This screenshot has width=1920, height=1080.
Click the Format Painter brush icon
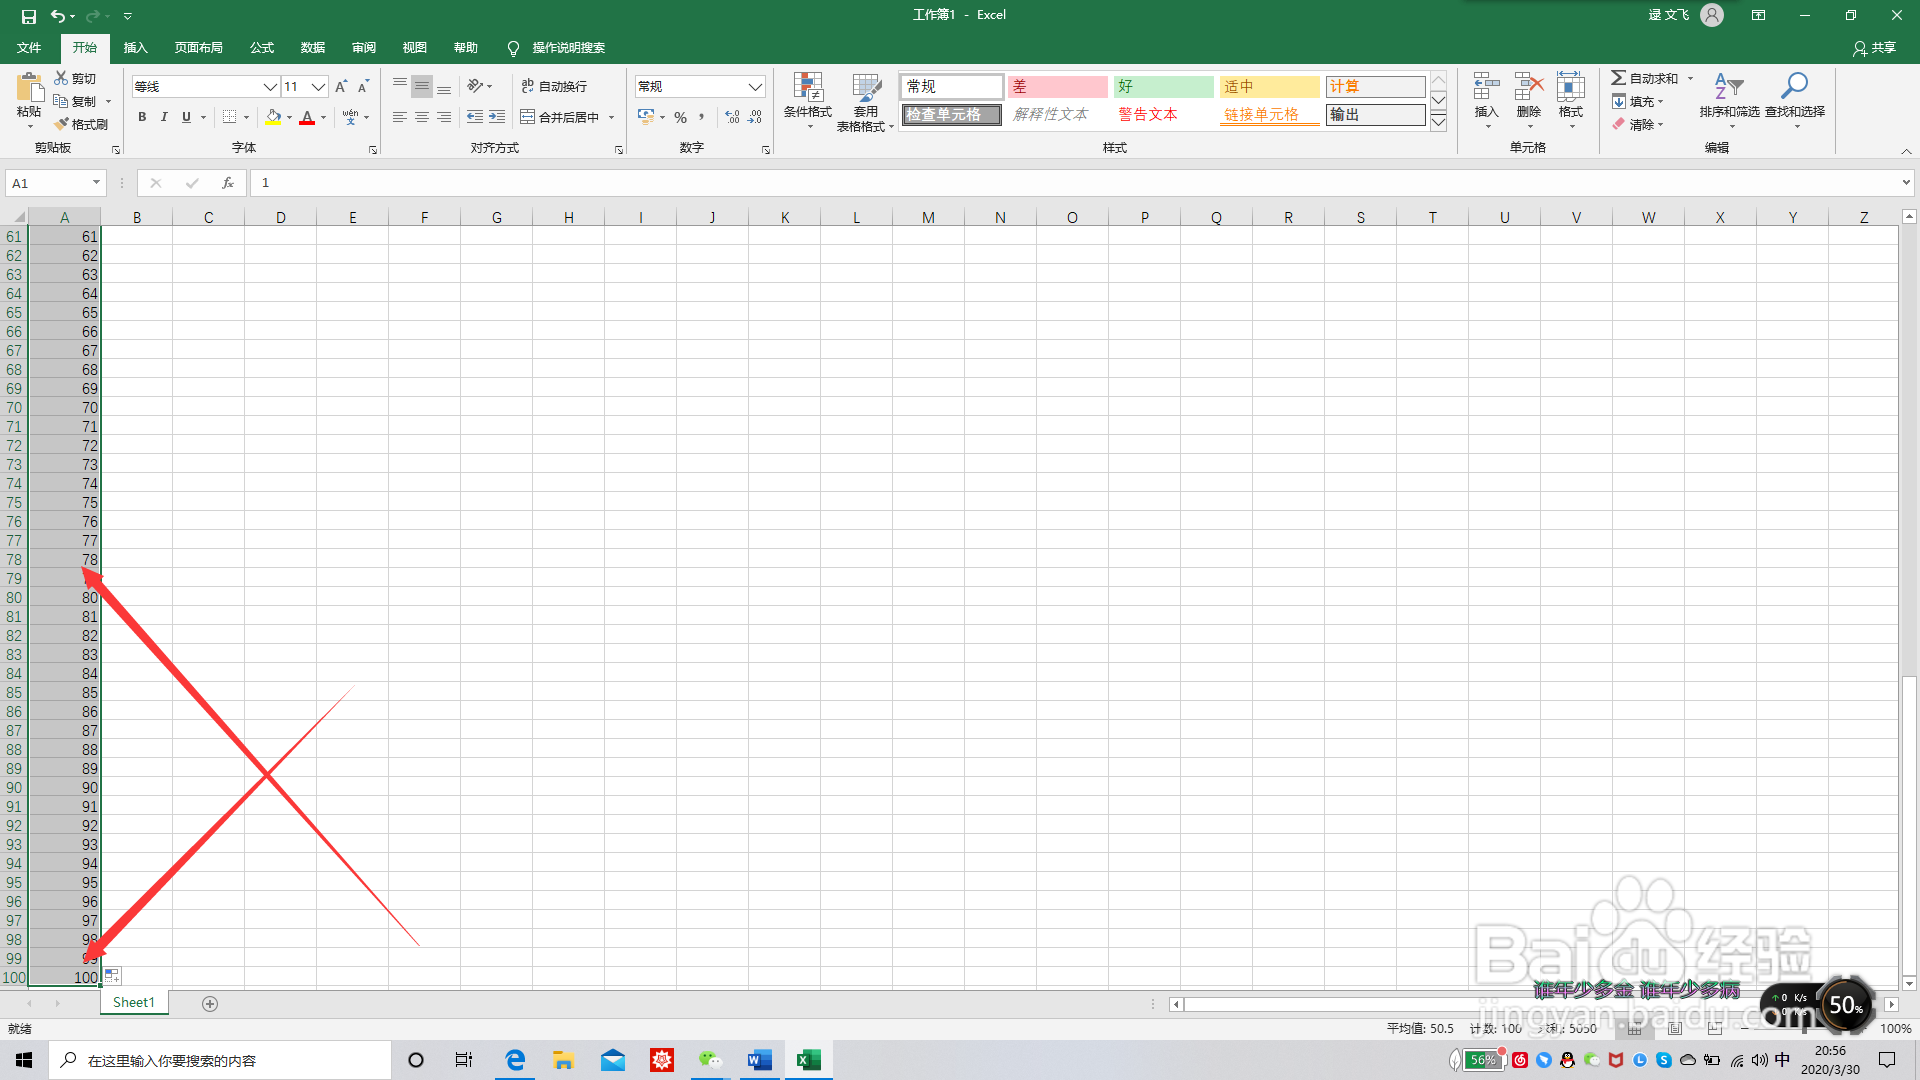pyautogui.click(x=63, y=124)
